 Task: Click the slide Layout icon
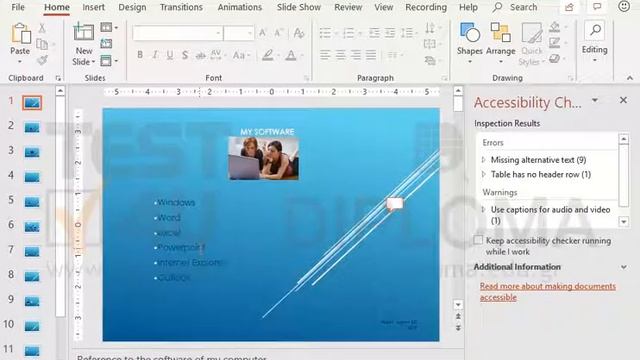[107, 28]
